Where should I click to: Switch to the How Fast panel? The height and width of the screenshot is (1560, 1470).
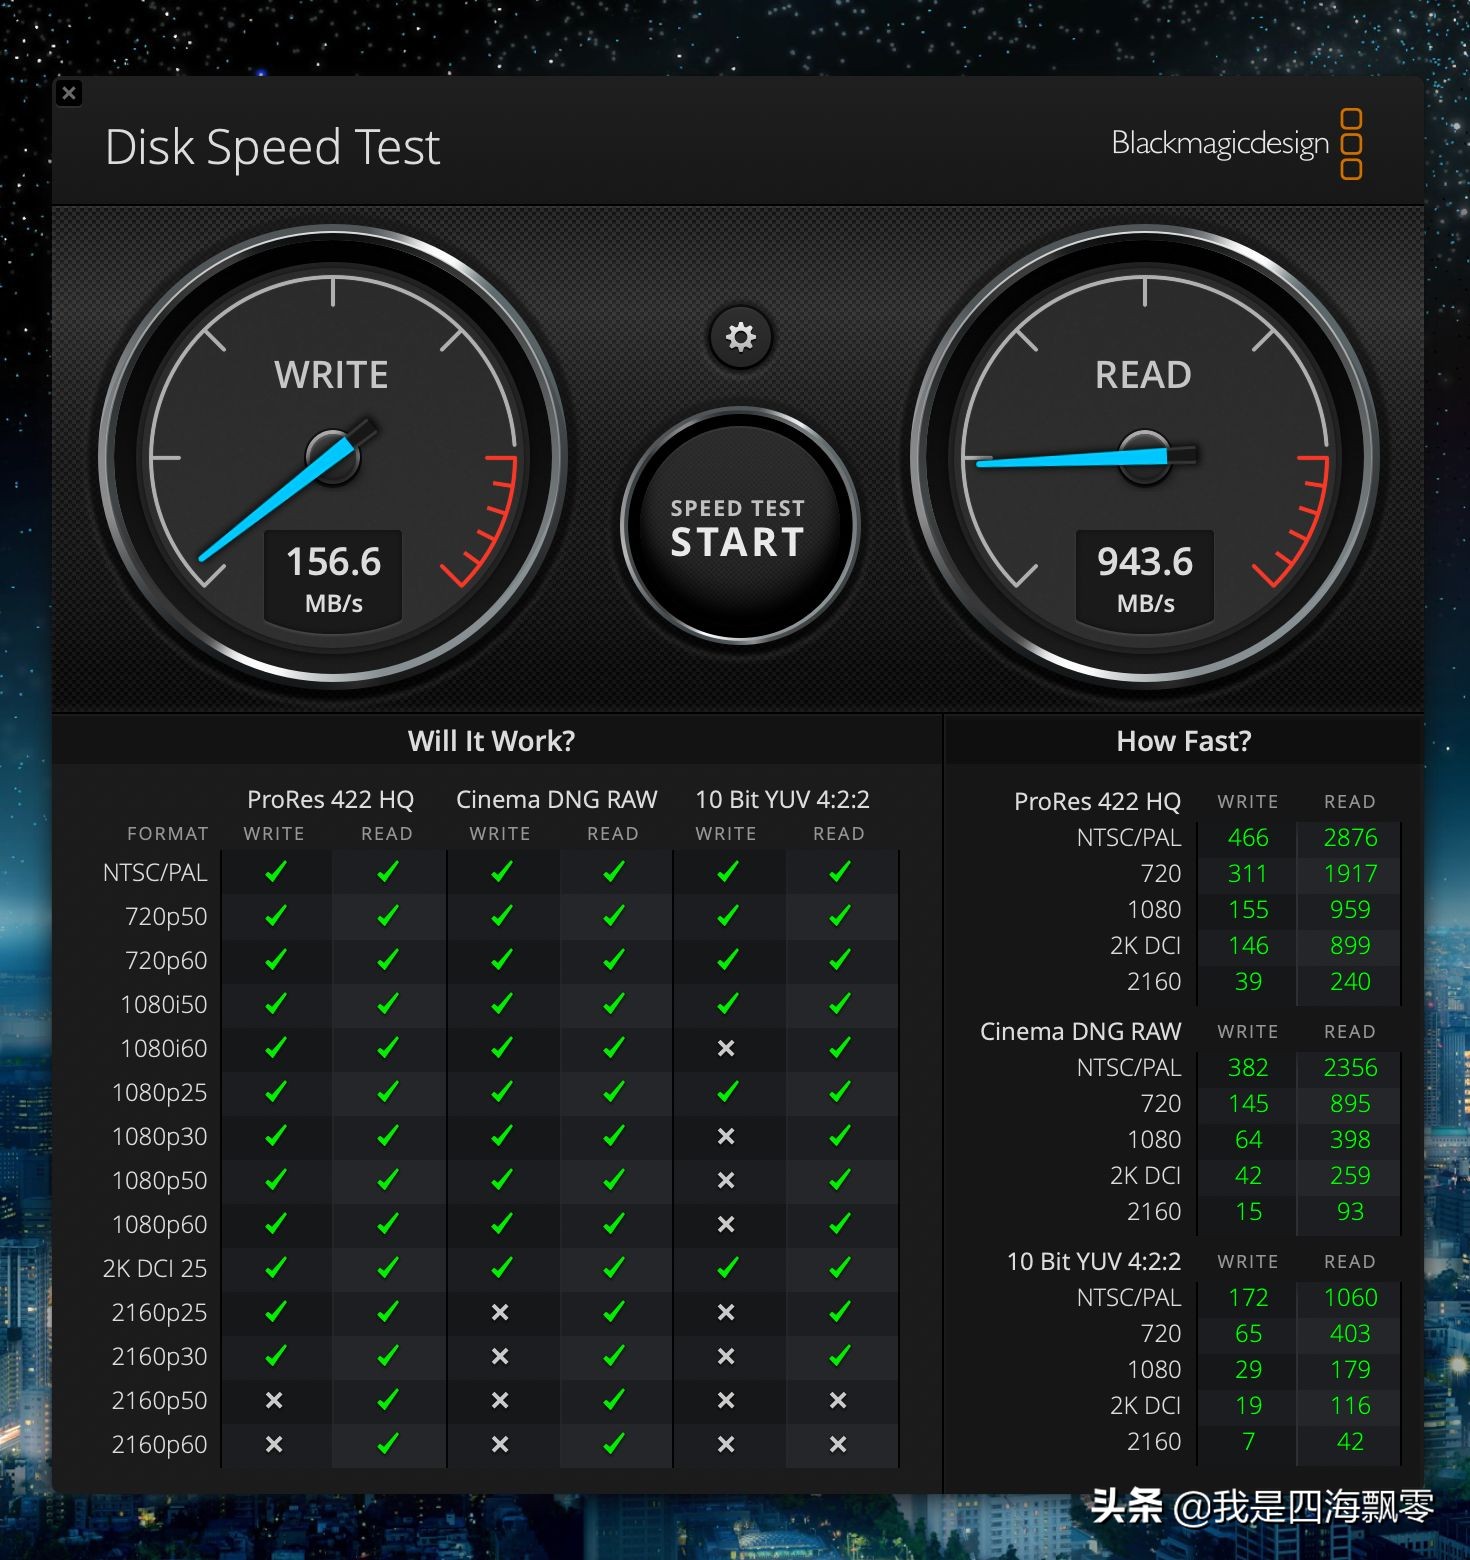1183,740
